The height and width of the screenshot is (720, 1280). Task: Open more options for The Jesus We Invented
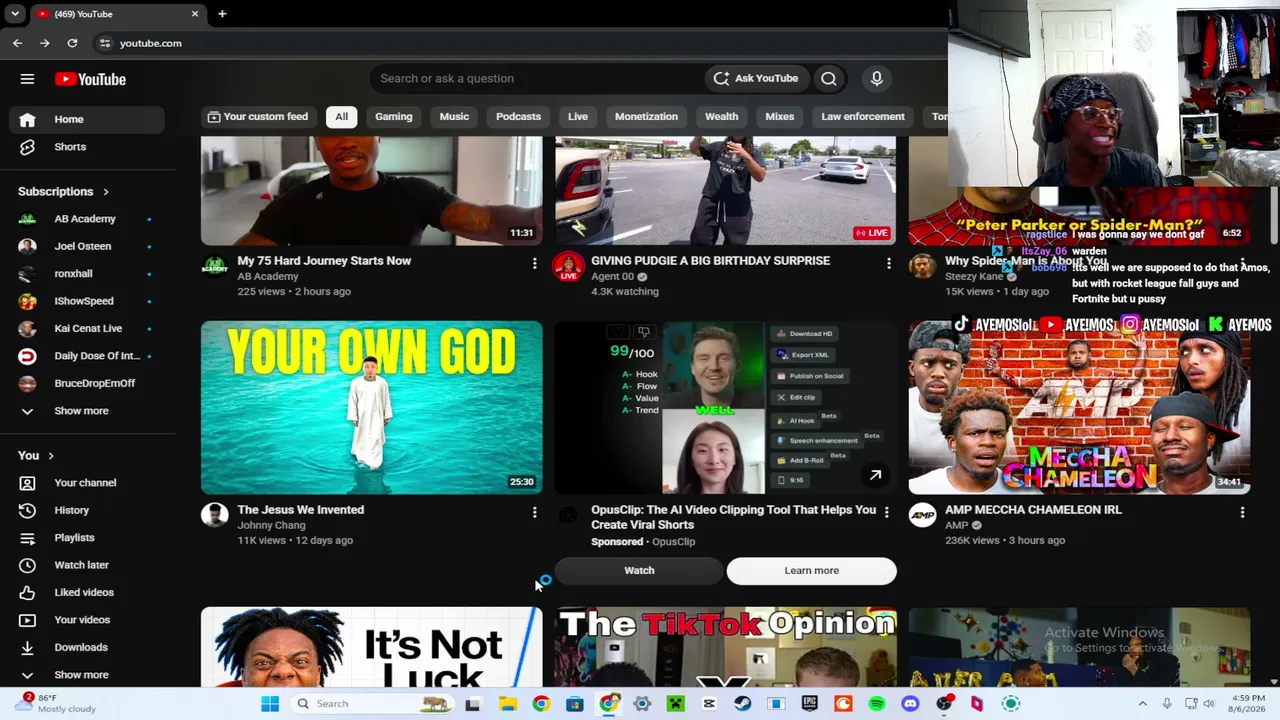[534, 513]
